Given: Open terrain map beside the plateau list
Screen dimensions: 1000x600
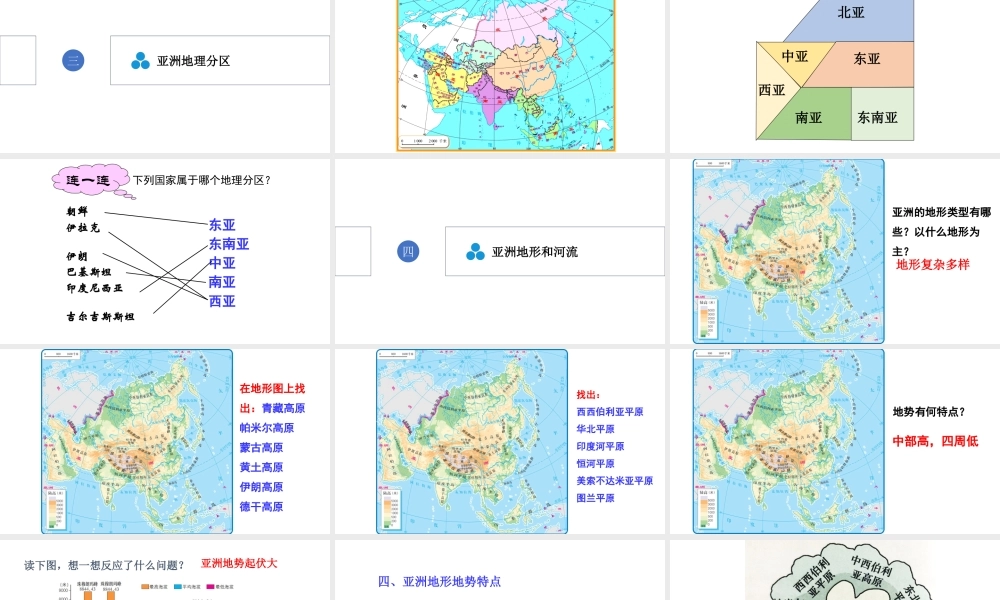Looking at the screenshot, I should 137,441.
